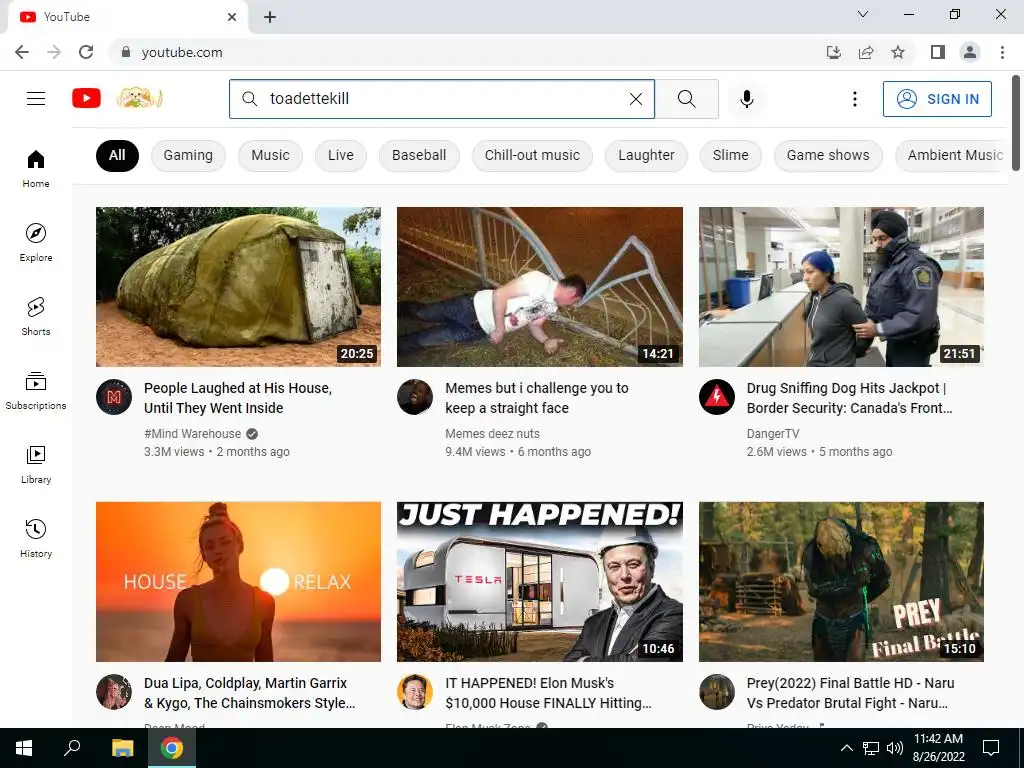This screenshot has width=1024, height=768.
Task: Click title People Laughed at His House
Action: click(x=238, y=398)
